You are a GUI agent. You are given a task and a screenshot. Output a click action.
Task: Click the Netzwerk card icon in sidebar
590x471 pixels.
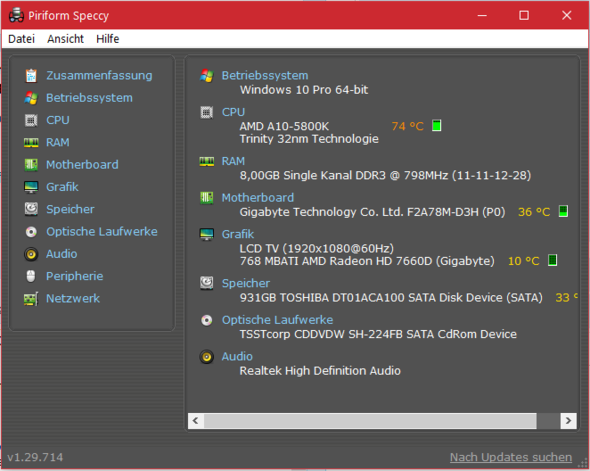pos(31,299)
